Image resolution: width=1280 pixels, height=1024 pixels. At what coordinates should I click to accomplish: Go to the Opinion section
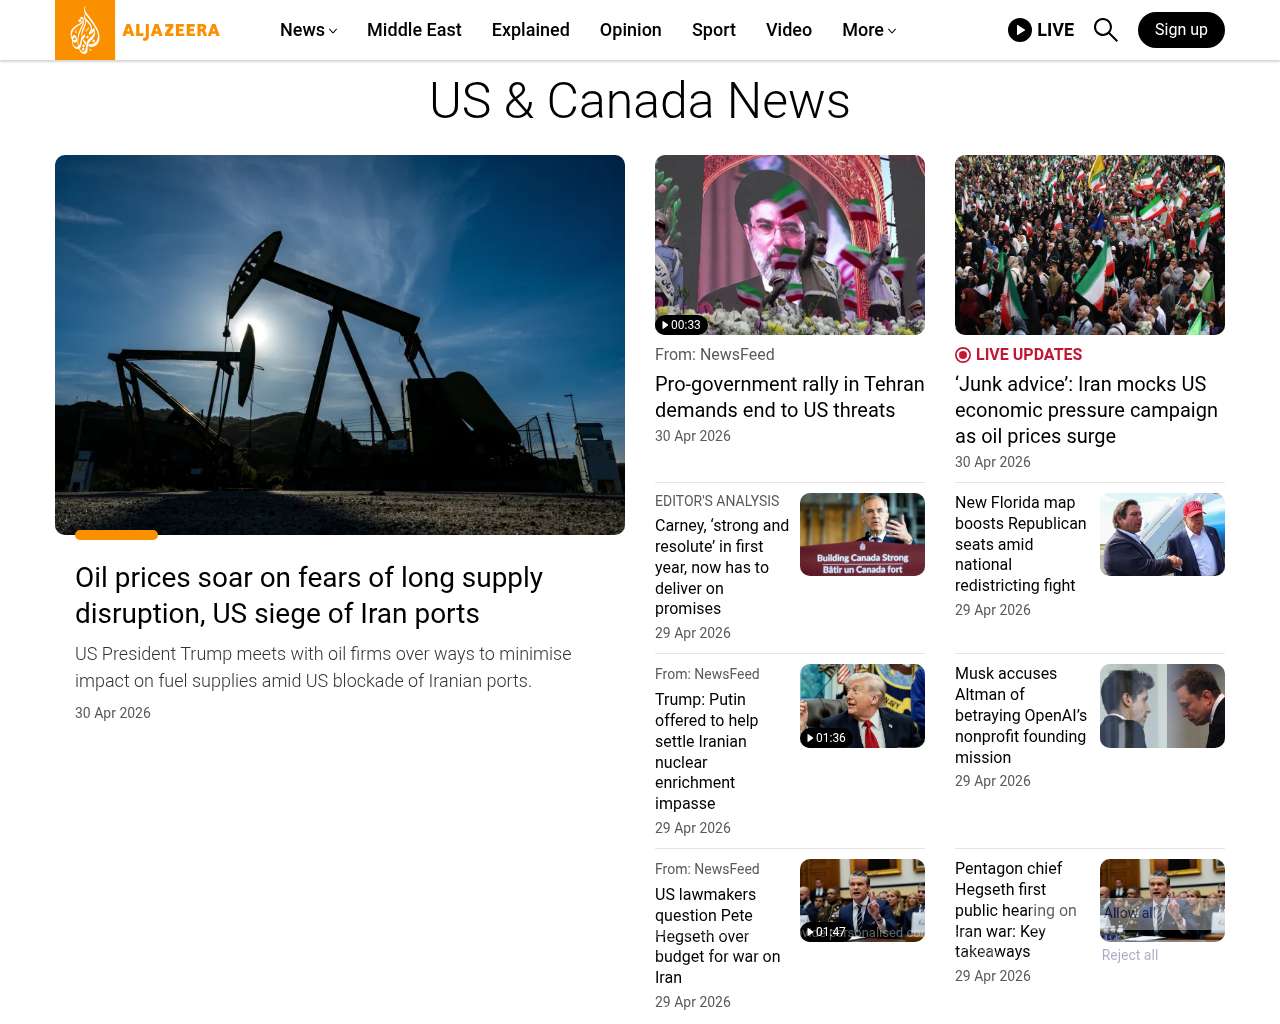point(630,30)
